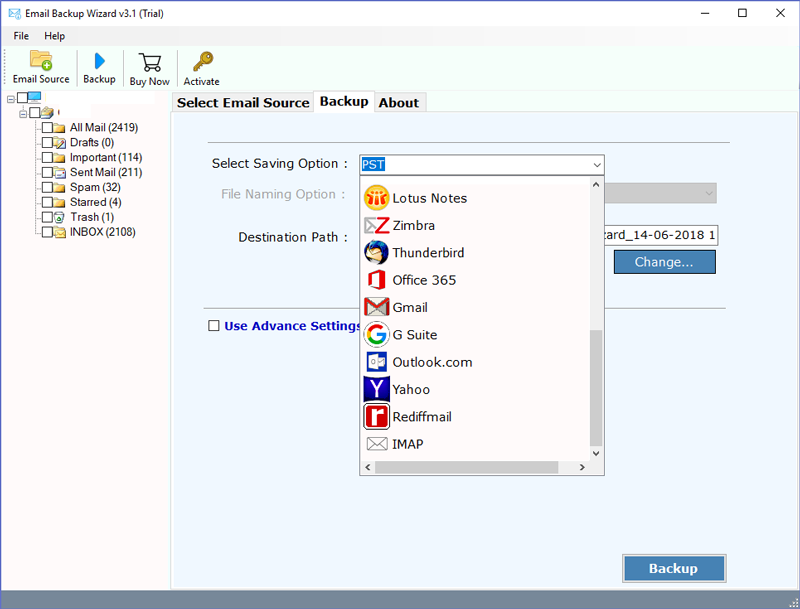This screenshot has width=800, height=609.
Task: Check the Trash (1) checkbox
Action: point(47,217)
